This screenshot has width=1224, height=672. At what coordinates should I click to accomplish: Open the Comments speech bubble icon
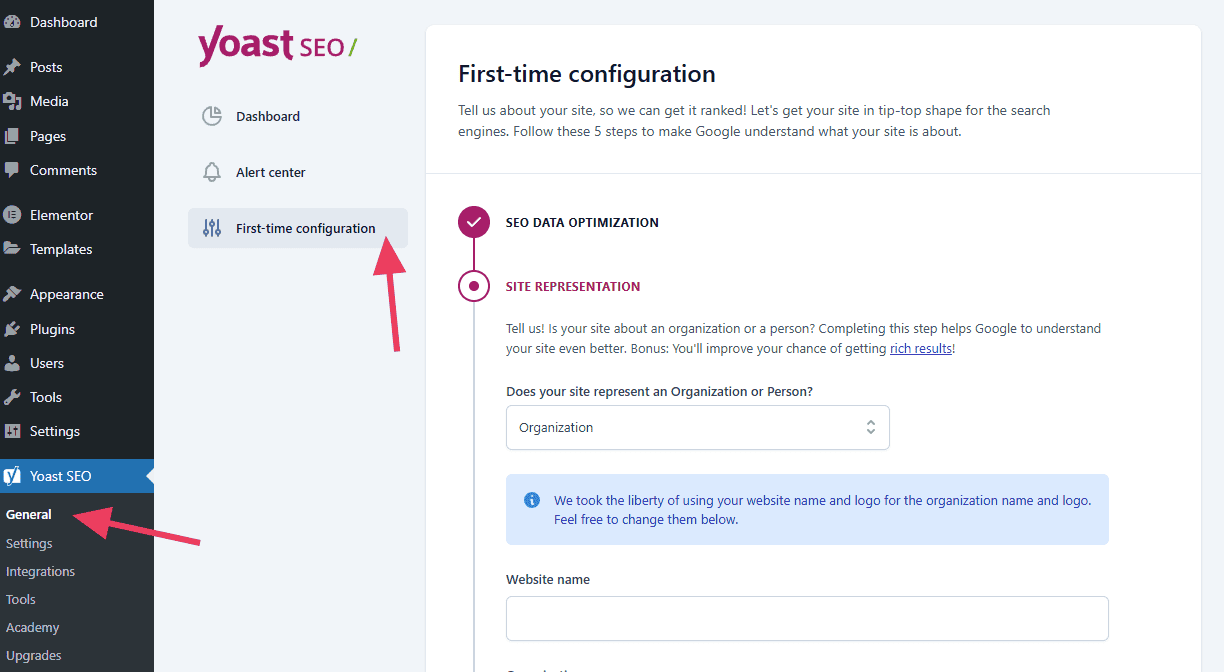16,170
